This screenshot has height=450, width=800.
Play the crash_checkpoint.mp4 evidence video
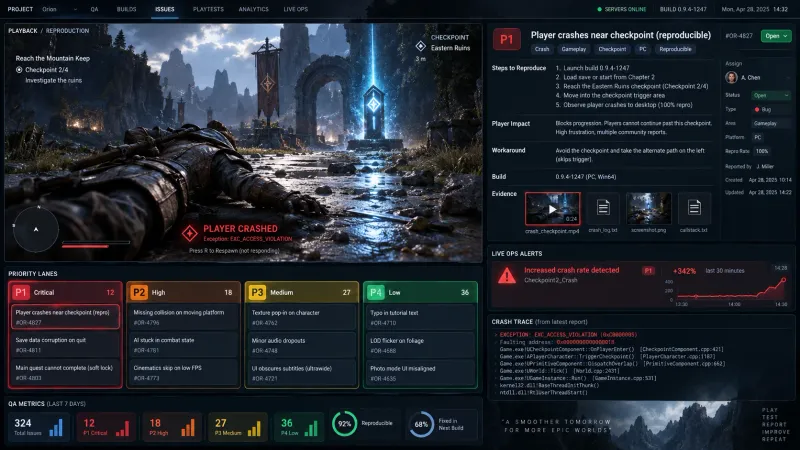(552, 209)
